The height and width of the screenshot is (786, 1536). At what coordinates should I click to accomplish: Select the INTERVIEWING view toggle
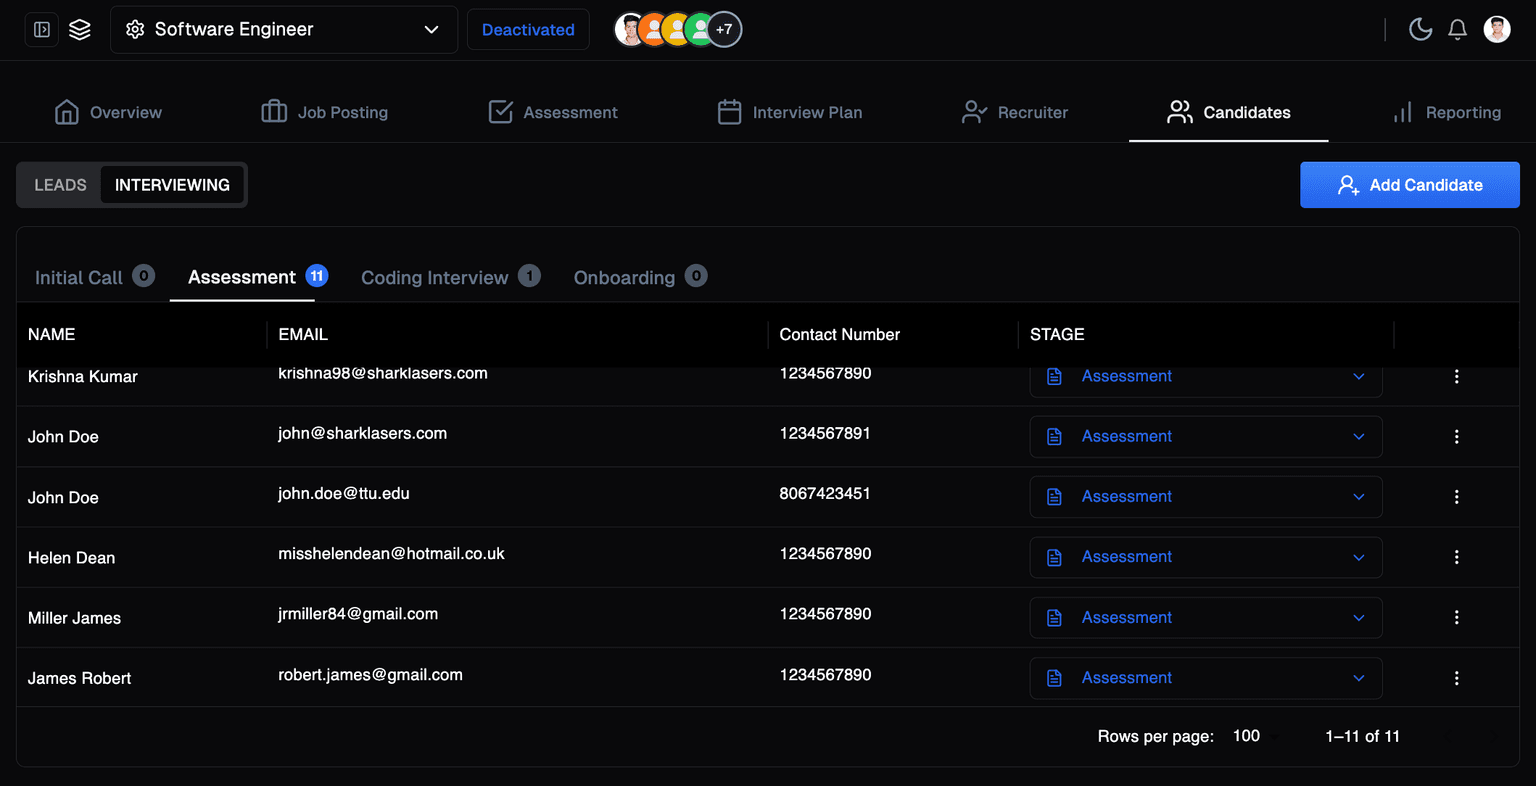172,185
